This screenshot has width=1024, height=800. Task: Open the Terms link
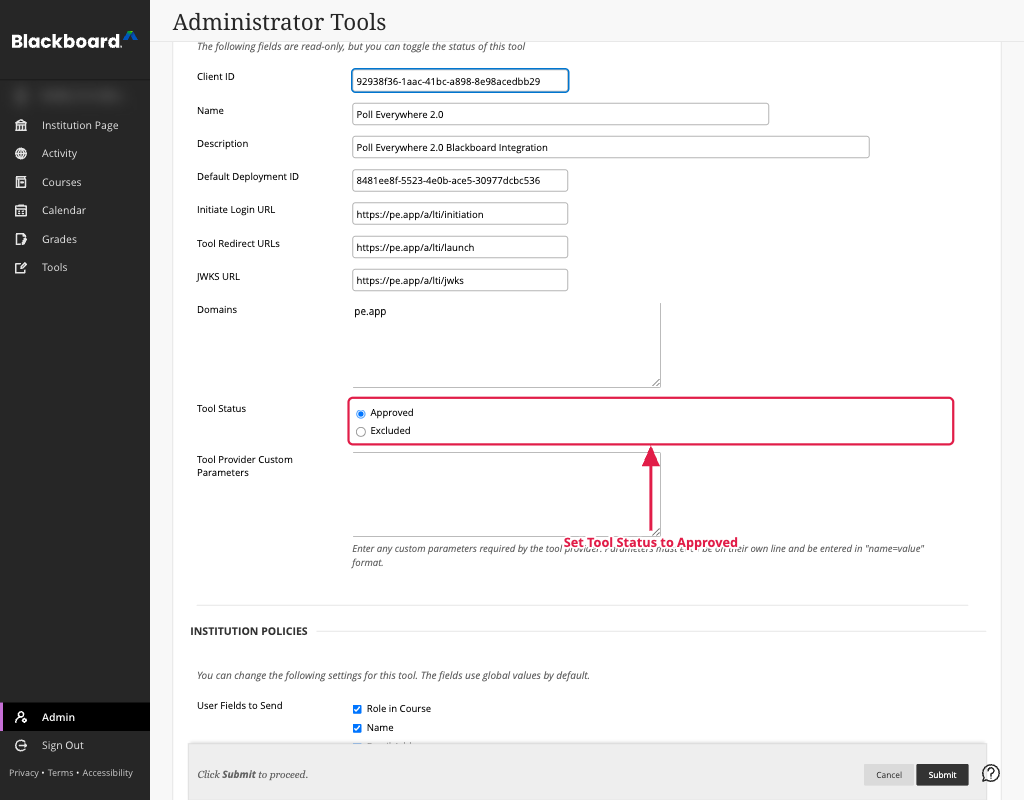pyautogui.click(x=60, y=773)
